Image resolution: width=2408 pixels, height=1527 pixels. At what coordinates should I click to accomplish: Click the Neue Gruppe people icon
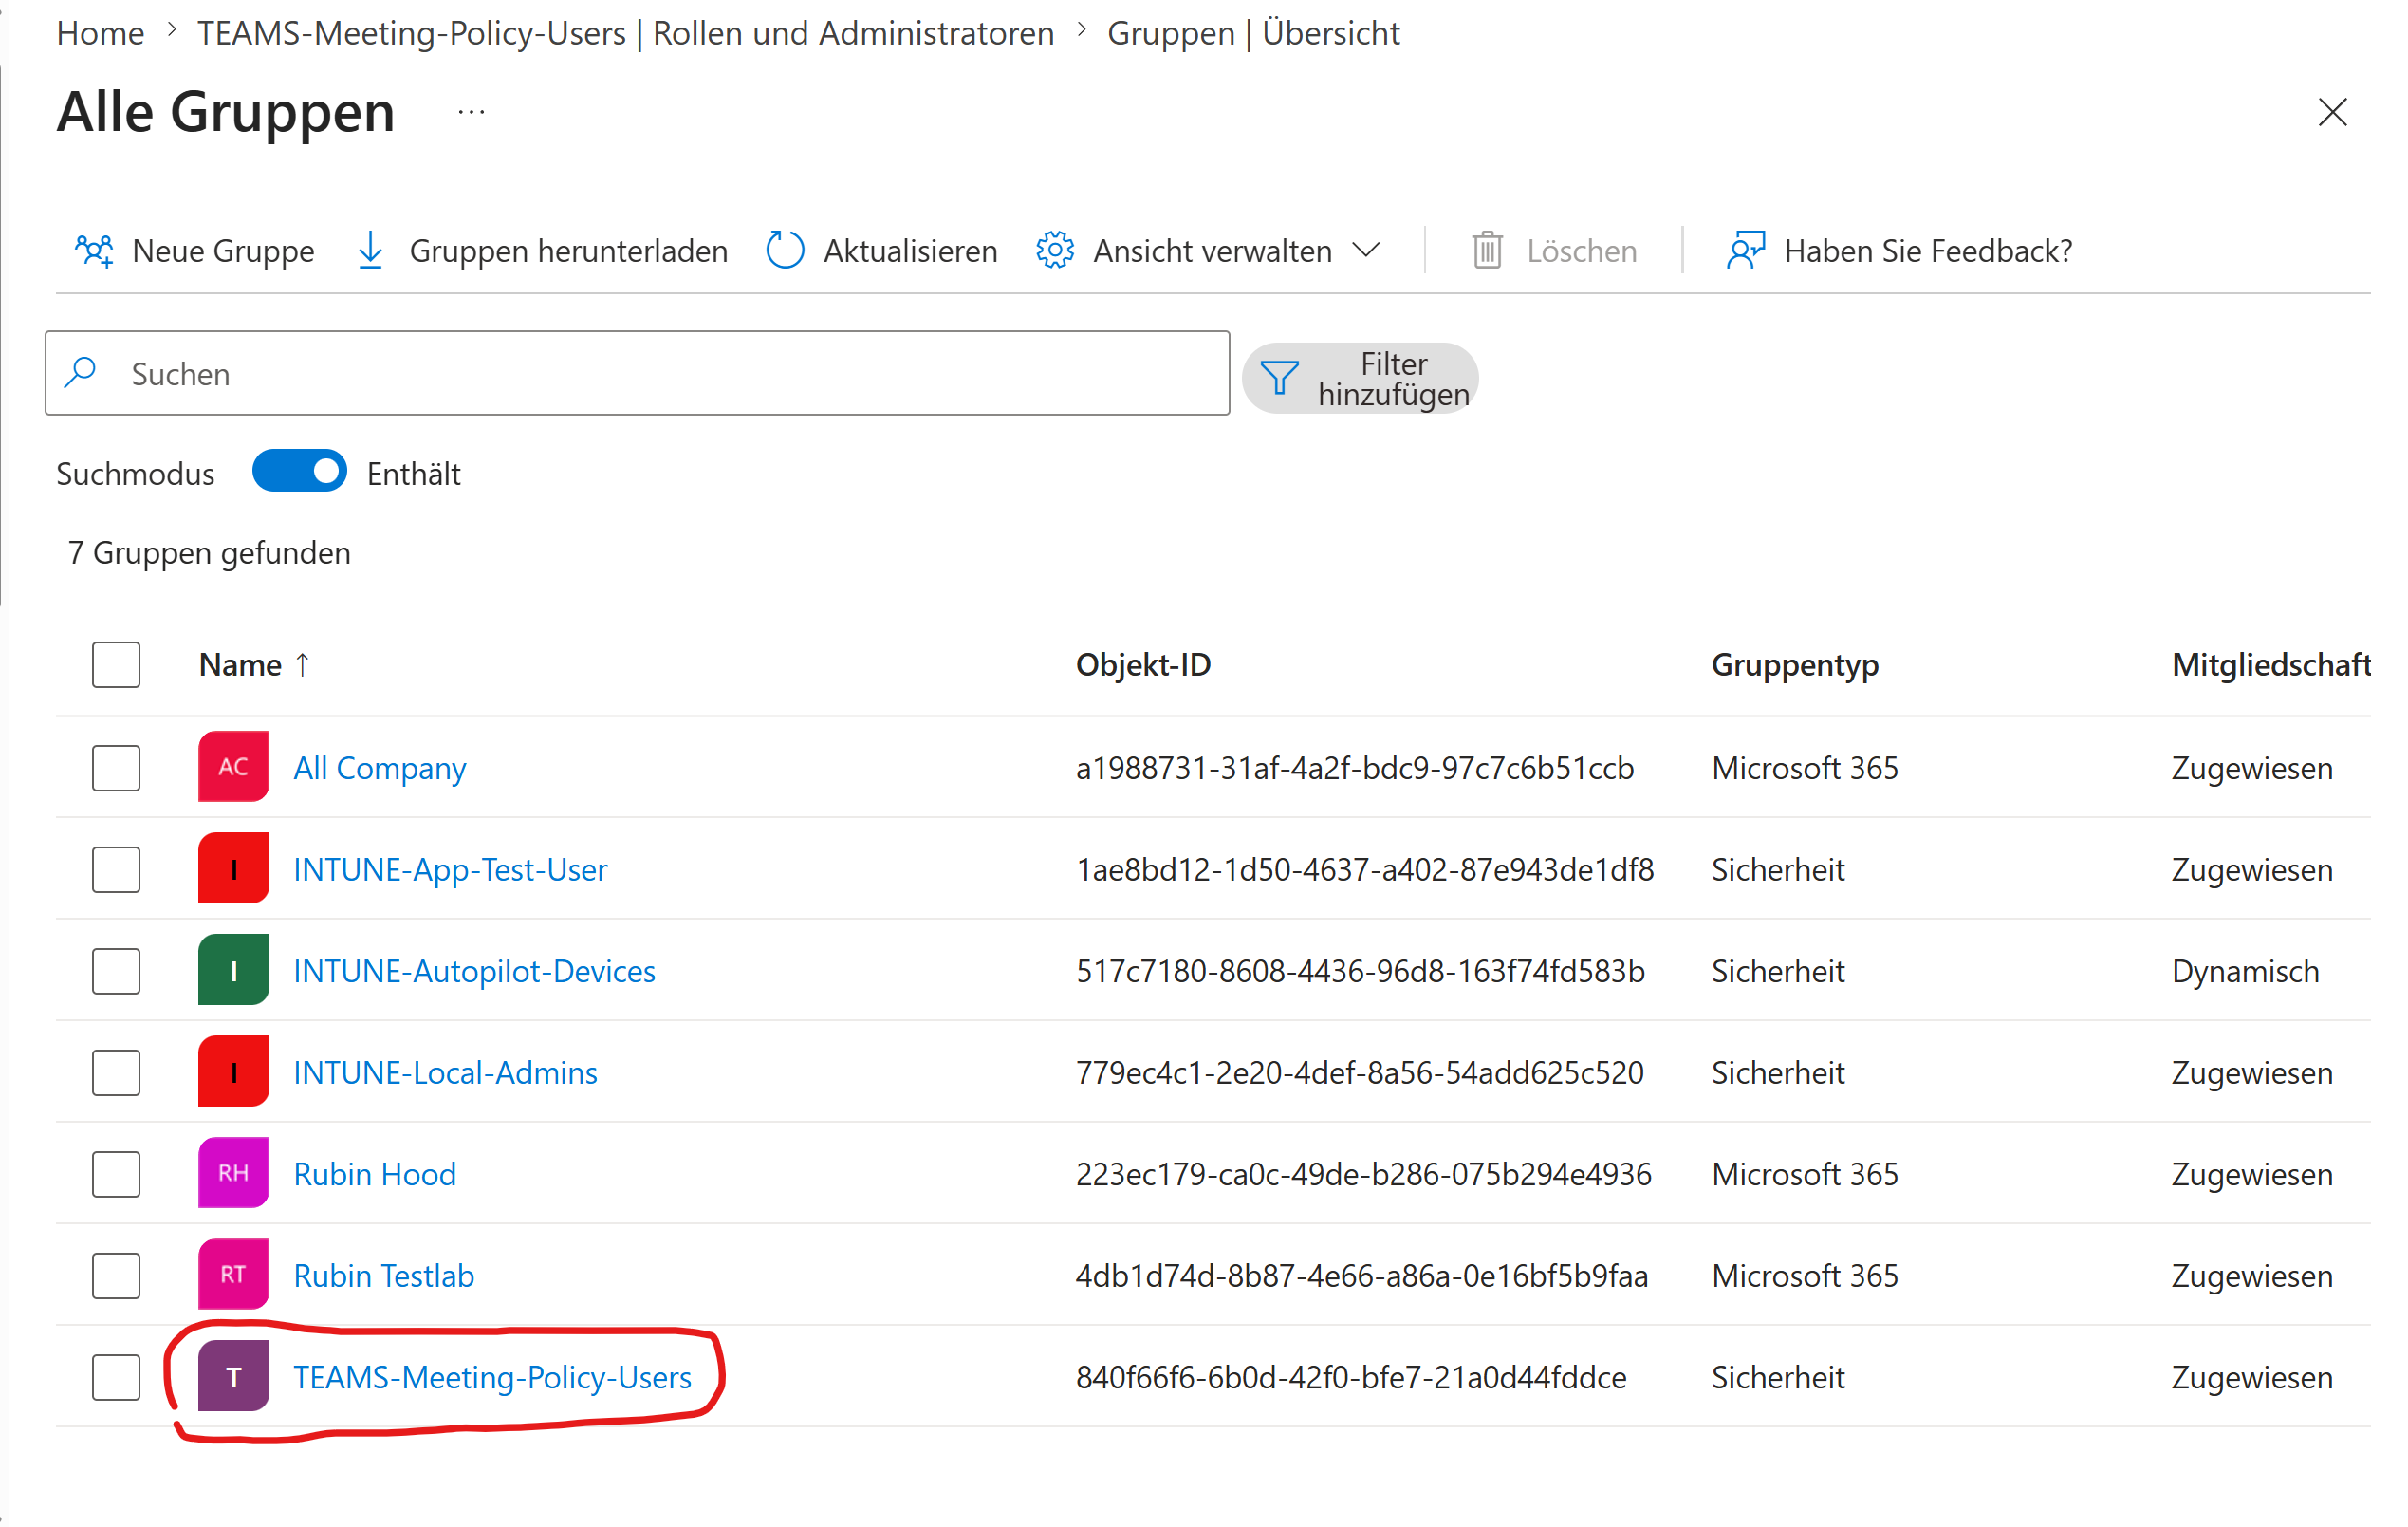coord(95,250)
